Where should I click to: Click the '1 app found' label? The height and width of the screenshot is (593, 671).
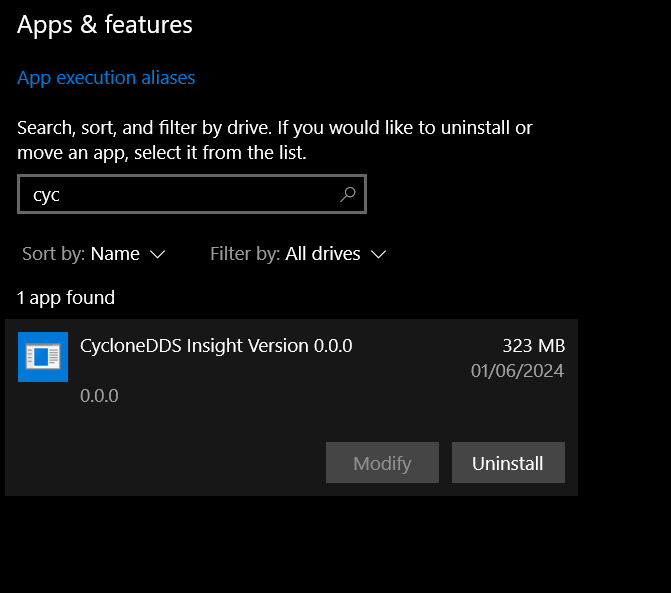pyautogui.click(x=66, y=298)
